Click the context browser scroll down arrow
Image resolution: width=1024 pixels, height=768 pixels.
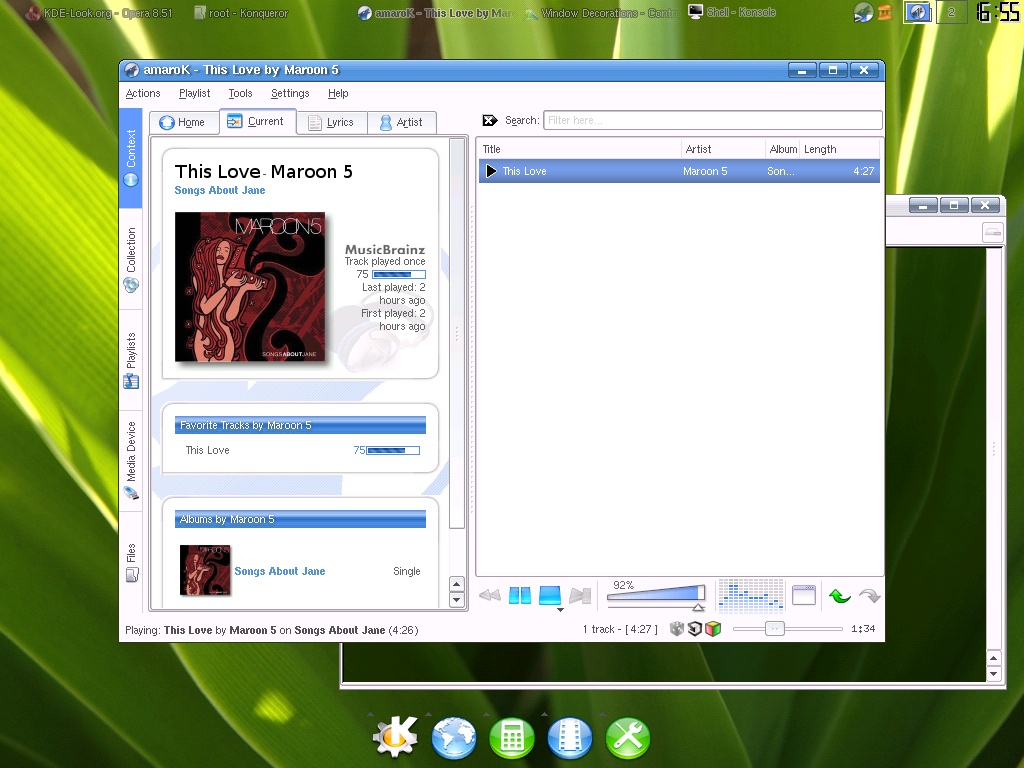click(456, 600)
